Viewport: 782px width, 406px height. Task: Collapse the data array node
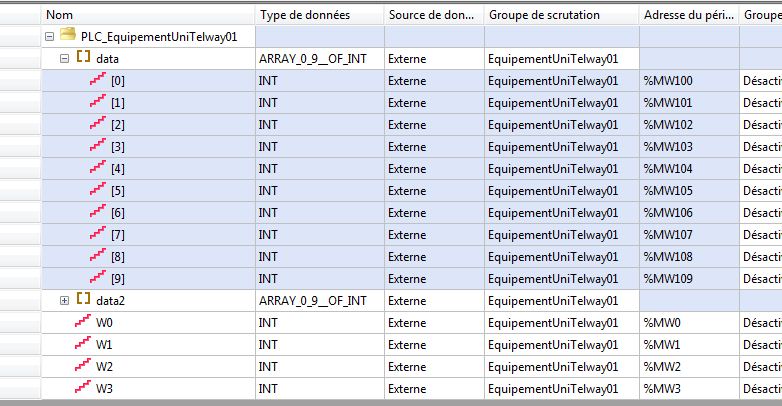point(65,59)
